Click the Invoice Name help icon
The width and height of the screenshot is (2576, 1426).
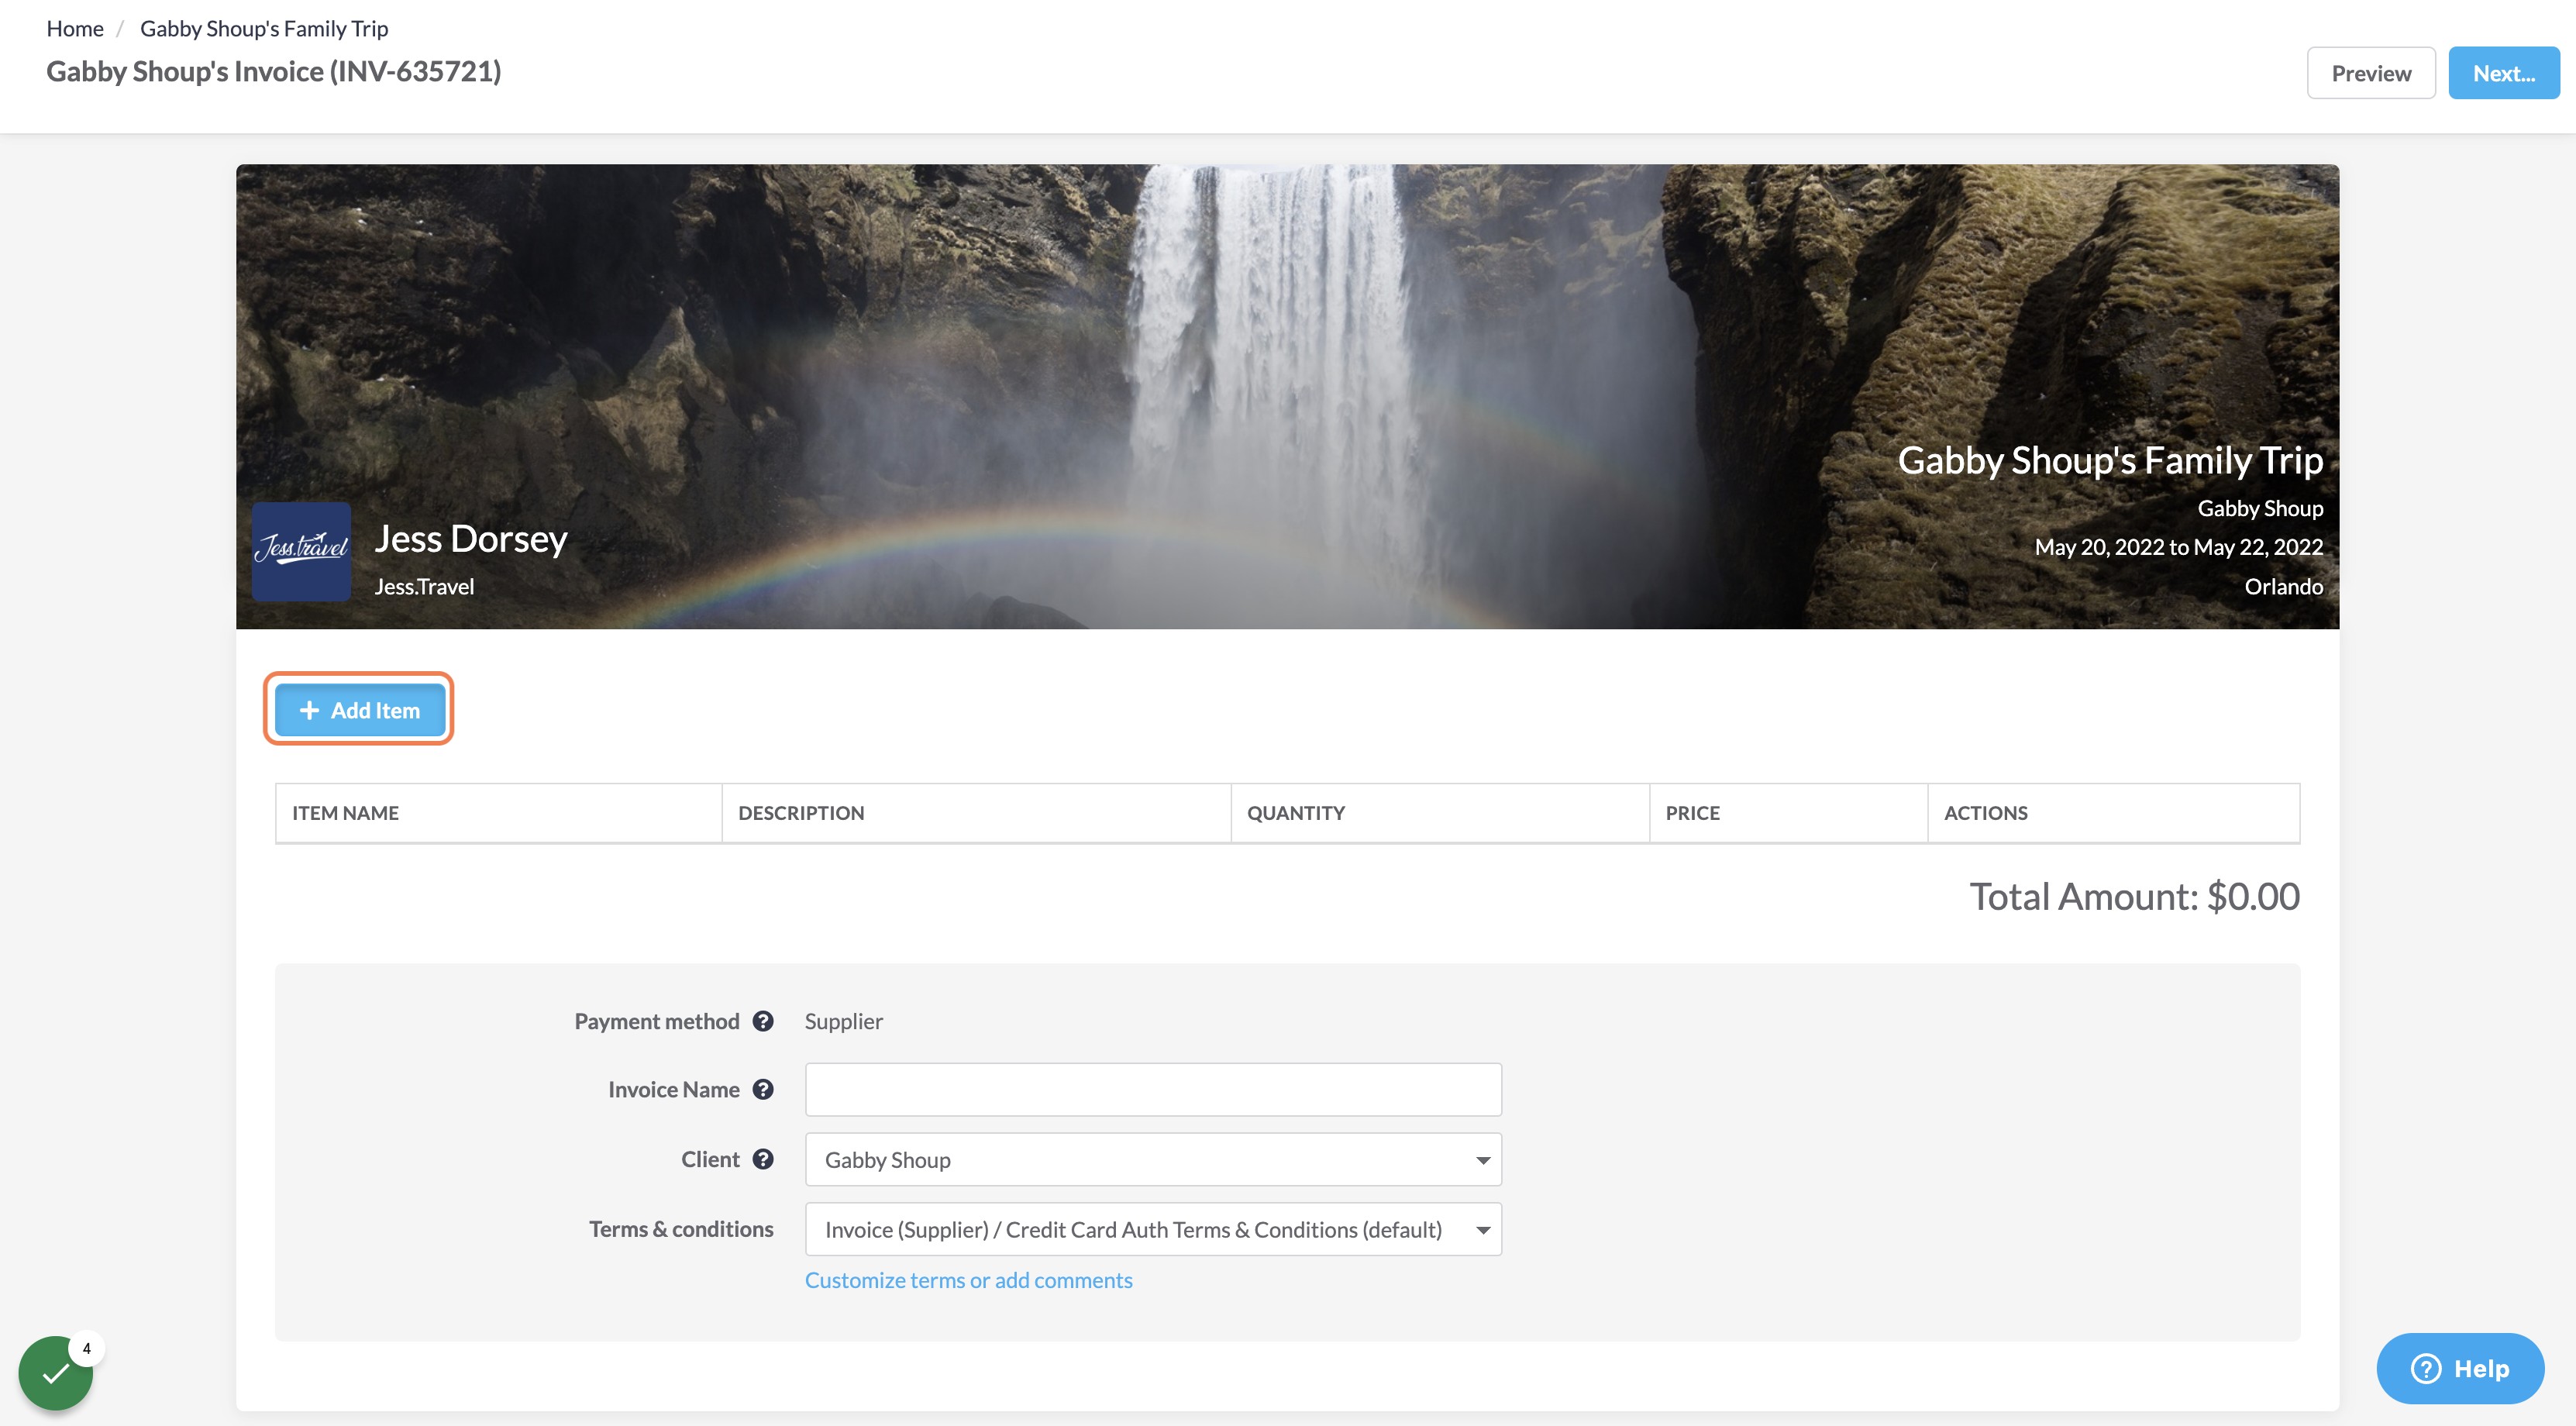point(763,1089)
